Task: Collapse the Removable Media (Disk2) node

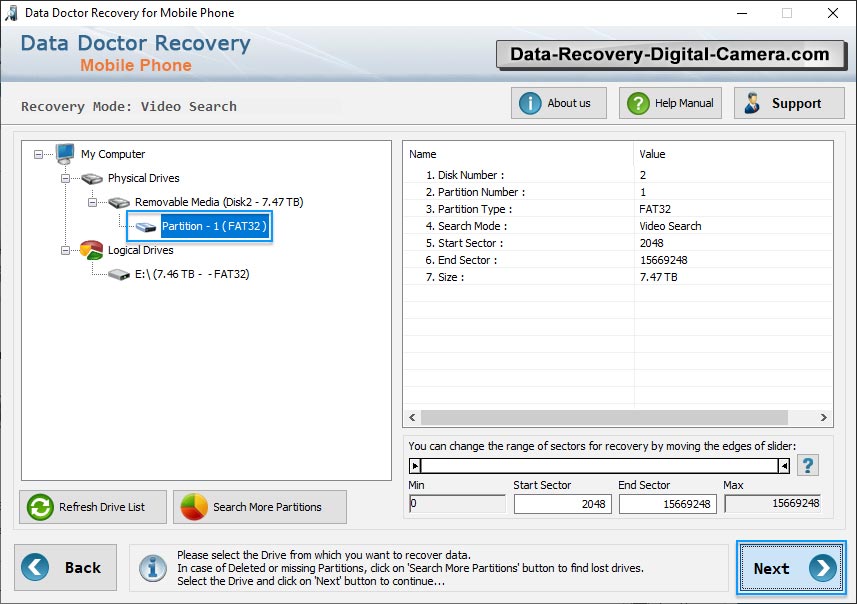Action: tap(92, 203)
